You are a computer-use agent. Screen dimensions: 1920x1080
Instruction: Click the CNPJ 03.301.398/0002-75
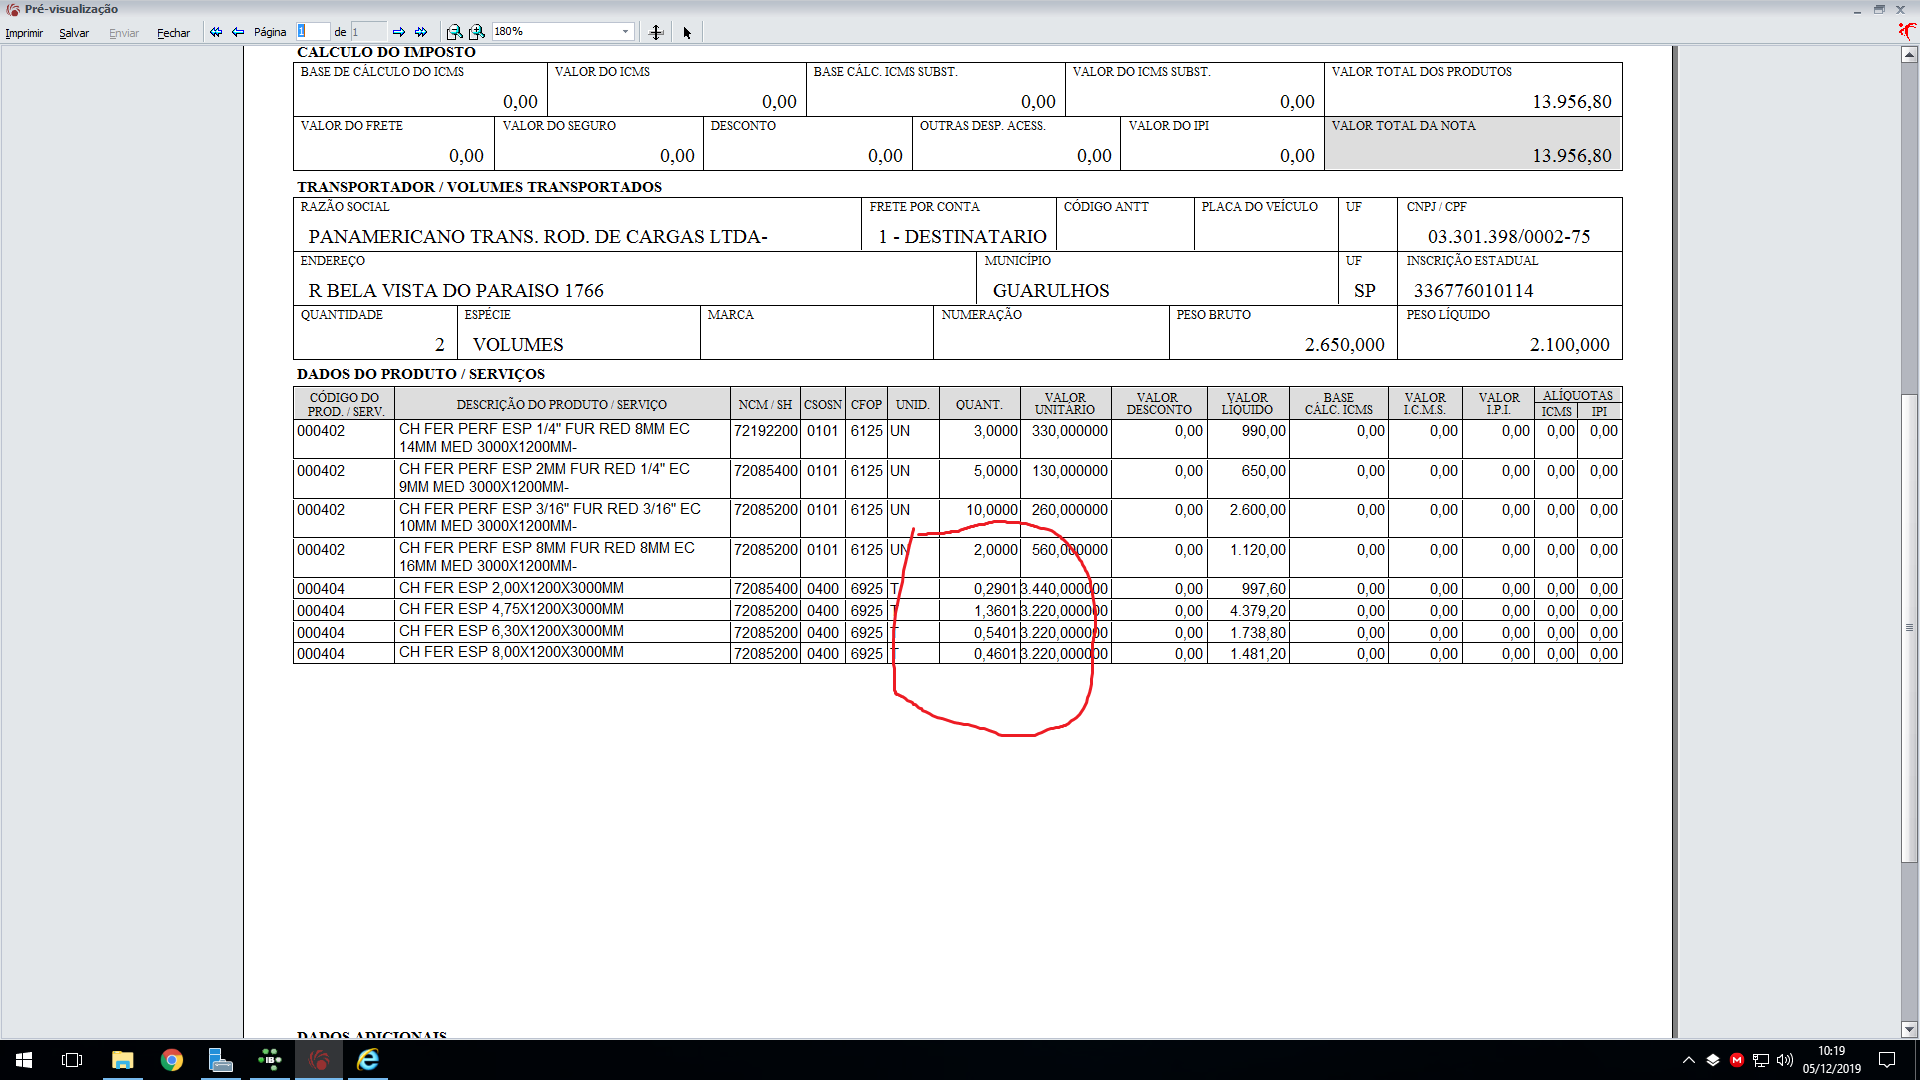1509,237
